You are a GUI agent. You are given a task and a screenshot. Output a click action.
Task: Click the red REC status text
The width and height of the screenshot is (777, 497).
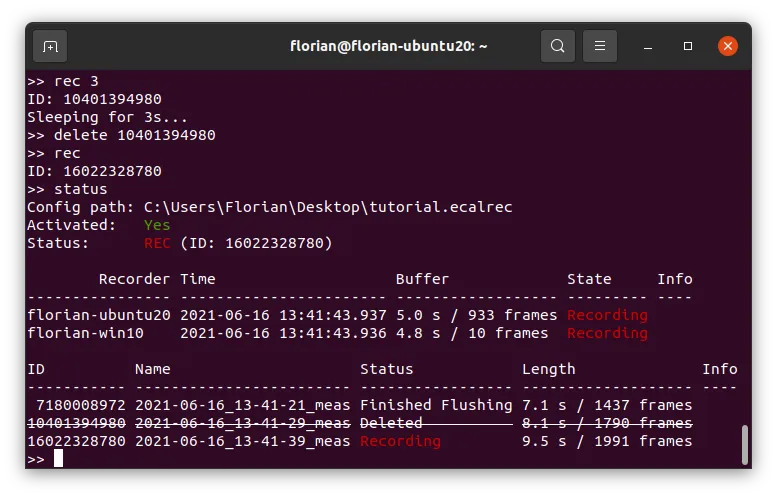click(x=157, y=243)
